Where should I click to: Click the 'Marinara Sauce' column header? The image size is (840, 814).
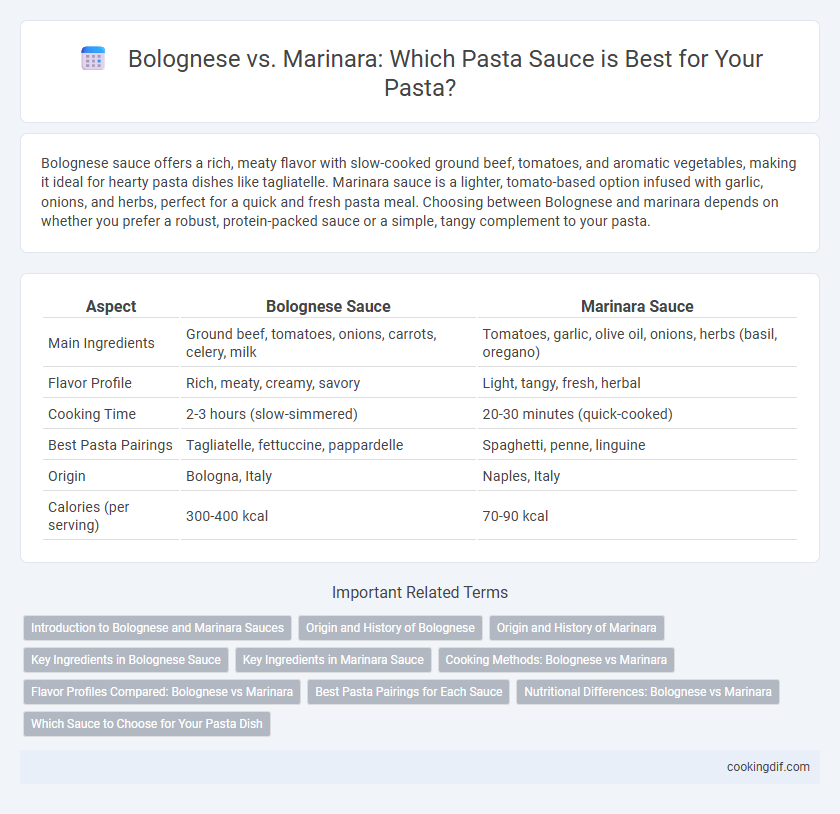tap(637, 306)
